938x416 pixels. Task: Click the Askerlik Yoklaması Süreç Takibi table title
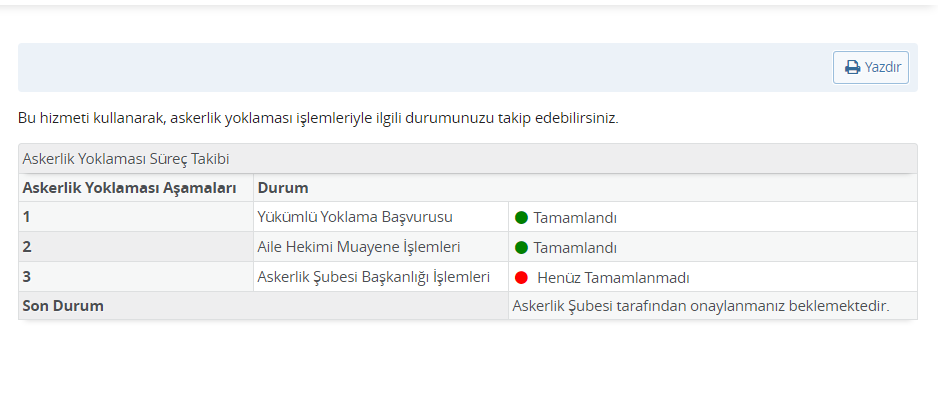pos(126,159)
